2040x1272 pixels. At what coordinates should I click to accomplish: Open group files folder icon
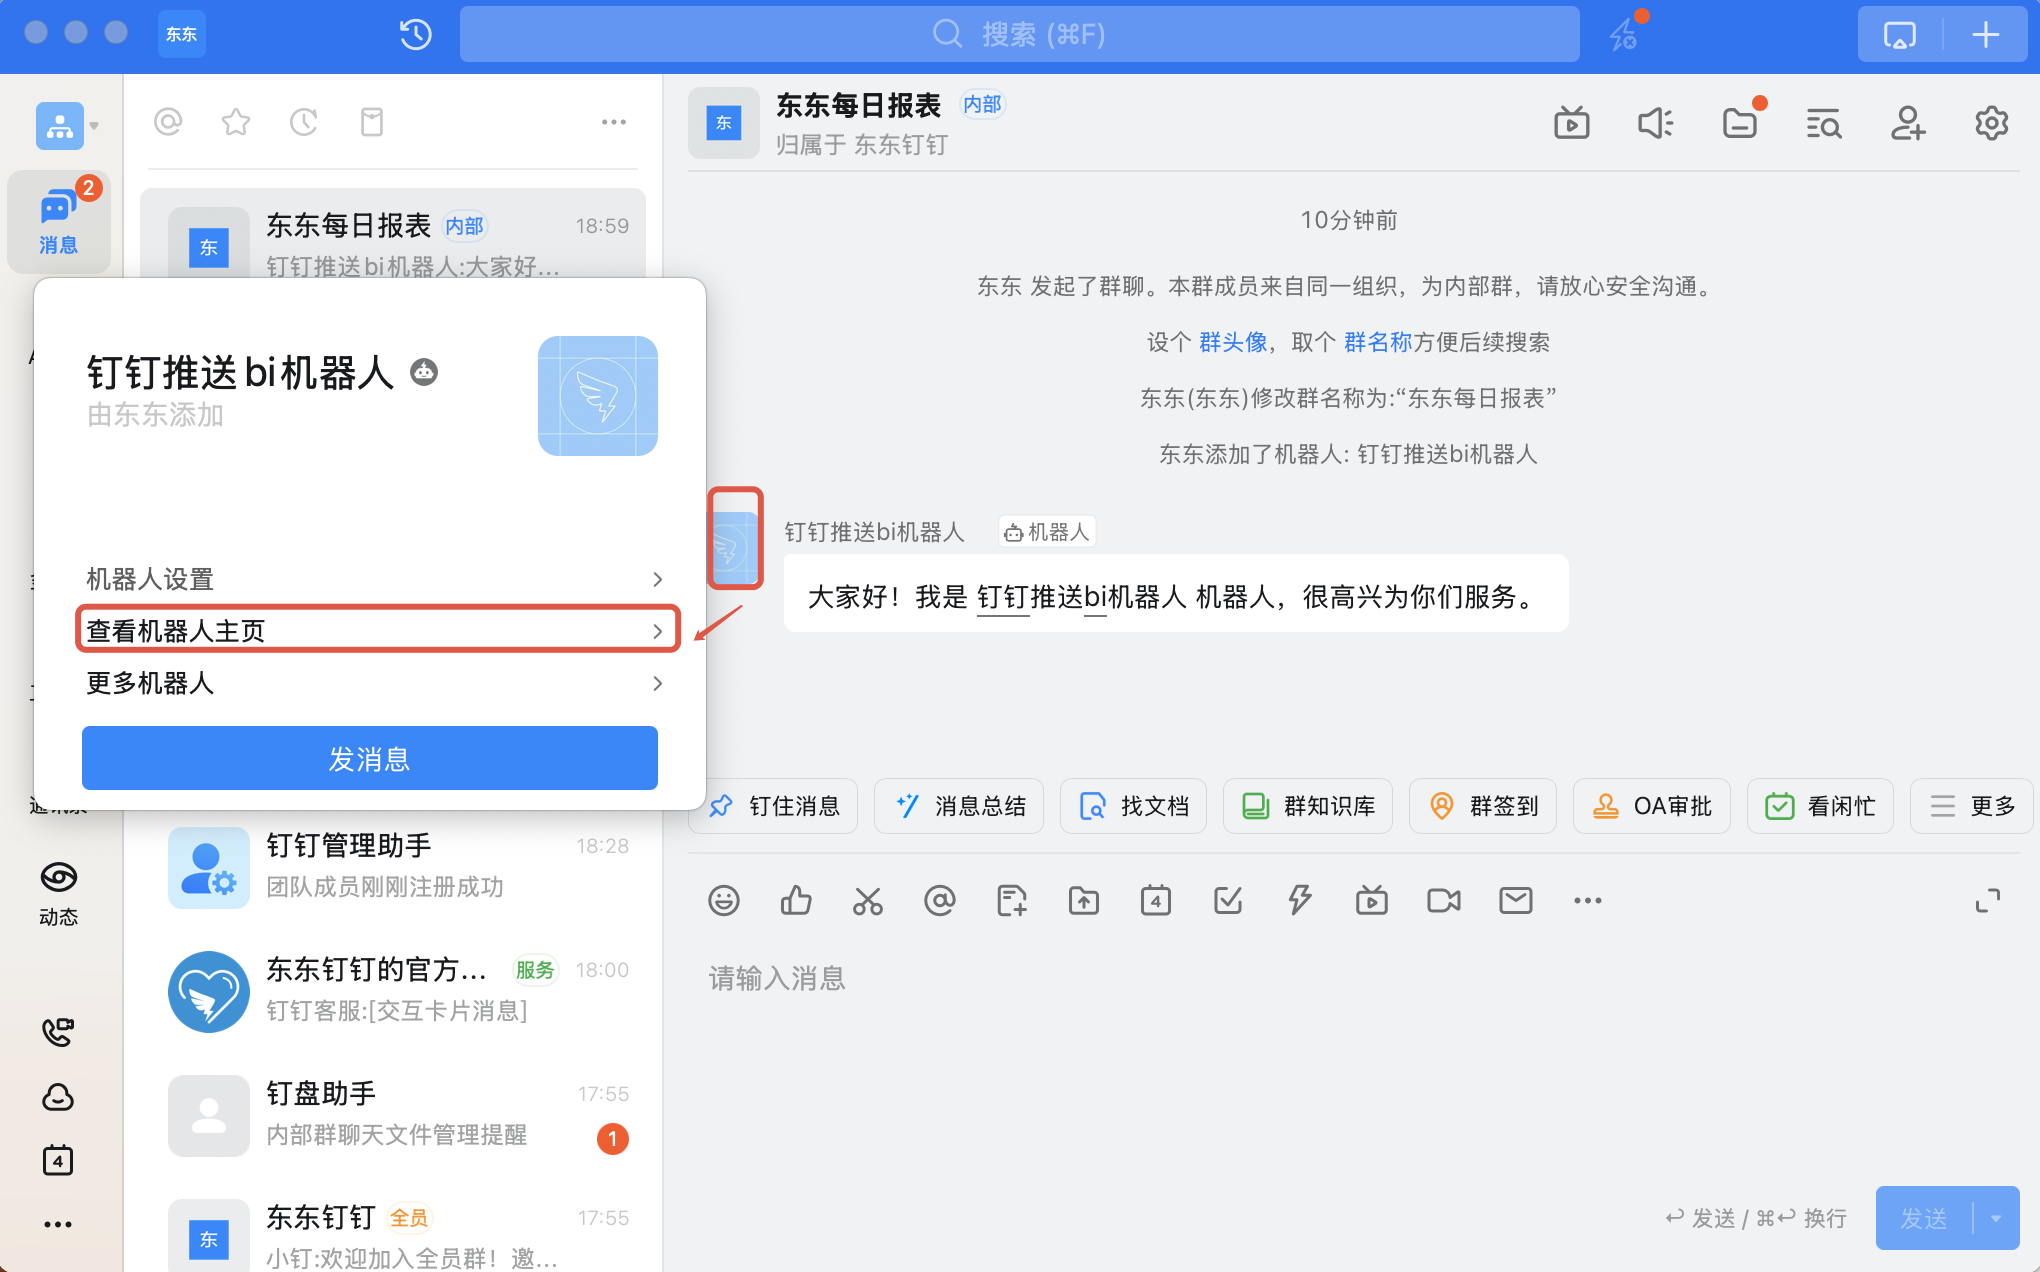click(x=1740, y=123)
